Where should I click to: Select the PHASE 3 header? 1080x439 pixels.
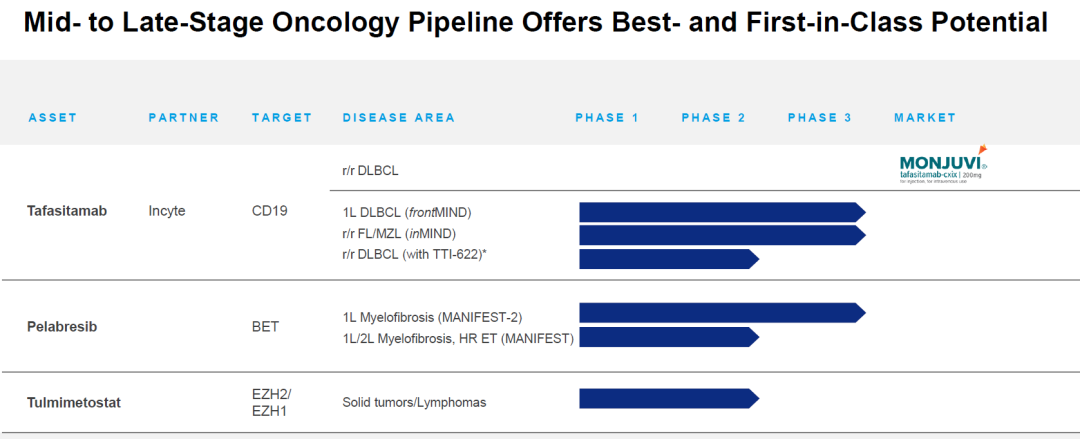820,118
